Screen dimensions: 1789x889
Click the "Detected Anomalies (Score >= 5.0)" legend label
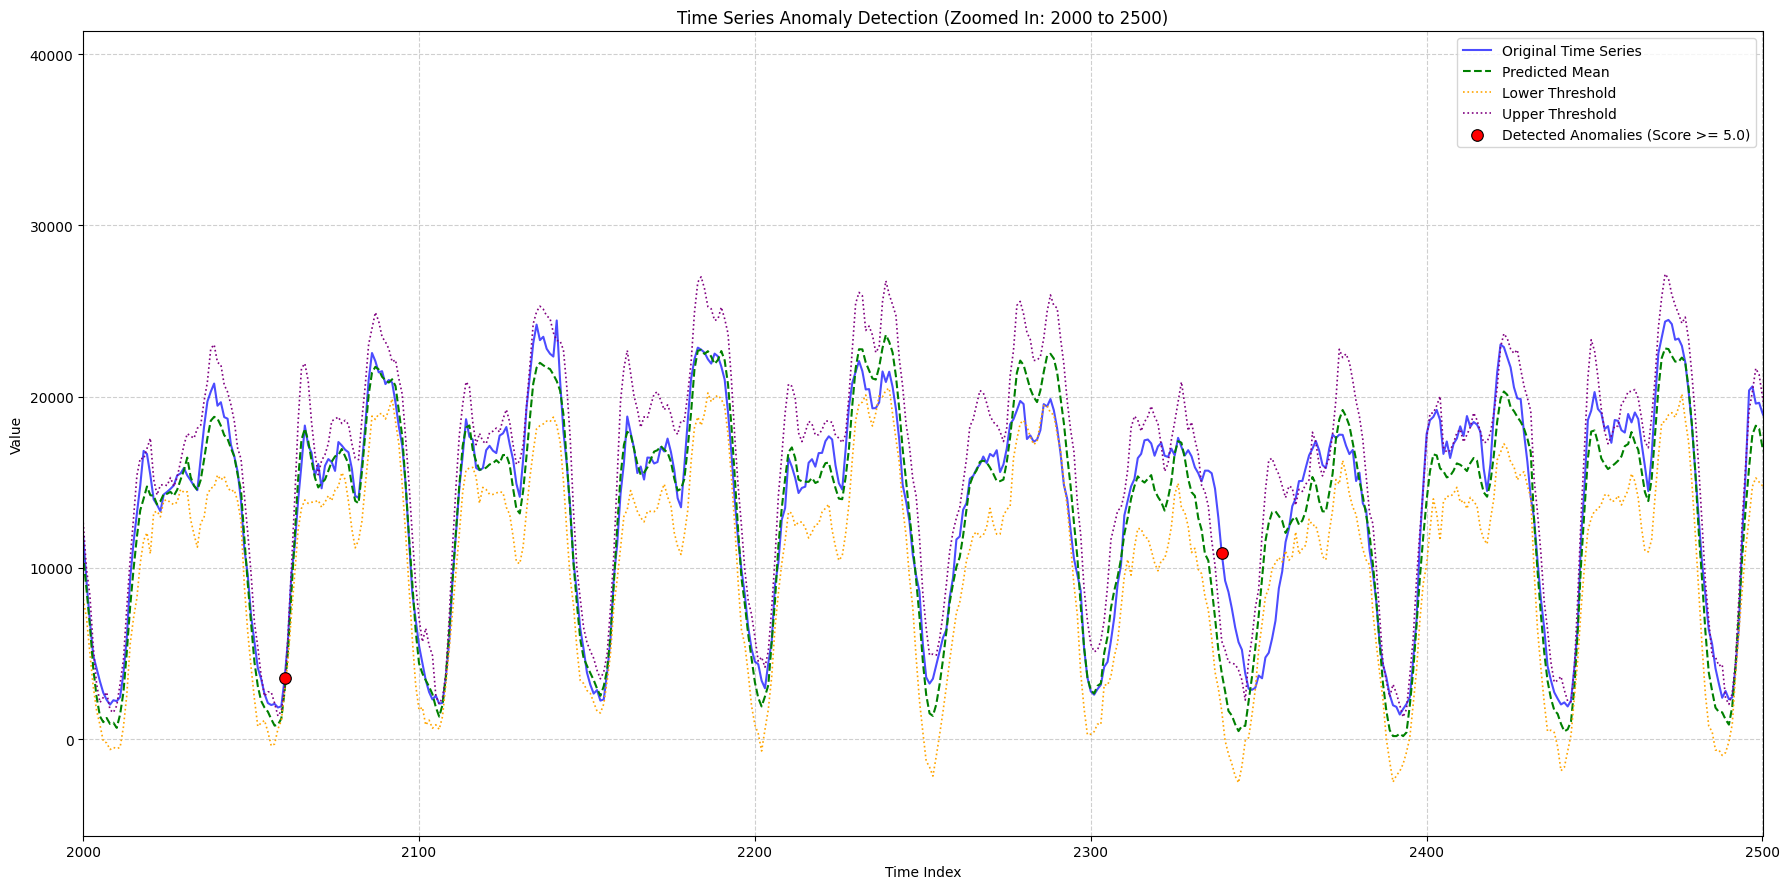(x=1625, y=136)
